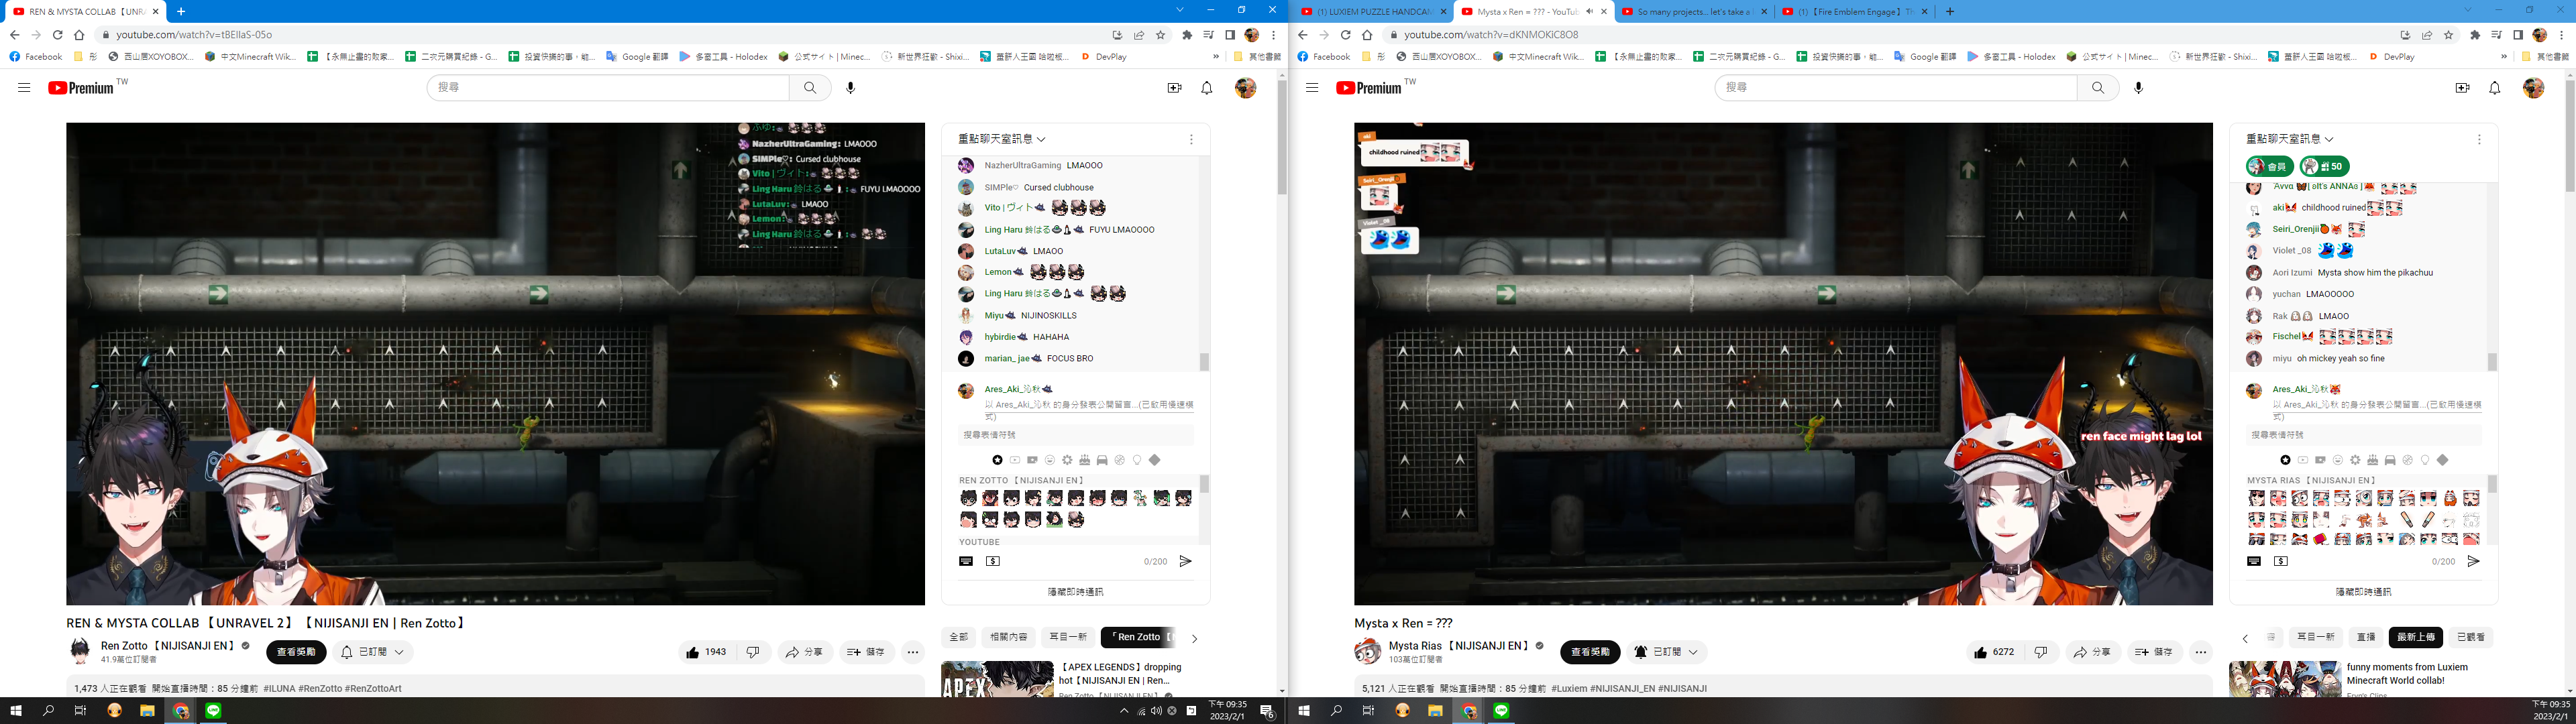Select the 最新上傳 filter chip
The height and width of the screenshot is (724, 2576).
(x=2416, y=637)
